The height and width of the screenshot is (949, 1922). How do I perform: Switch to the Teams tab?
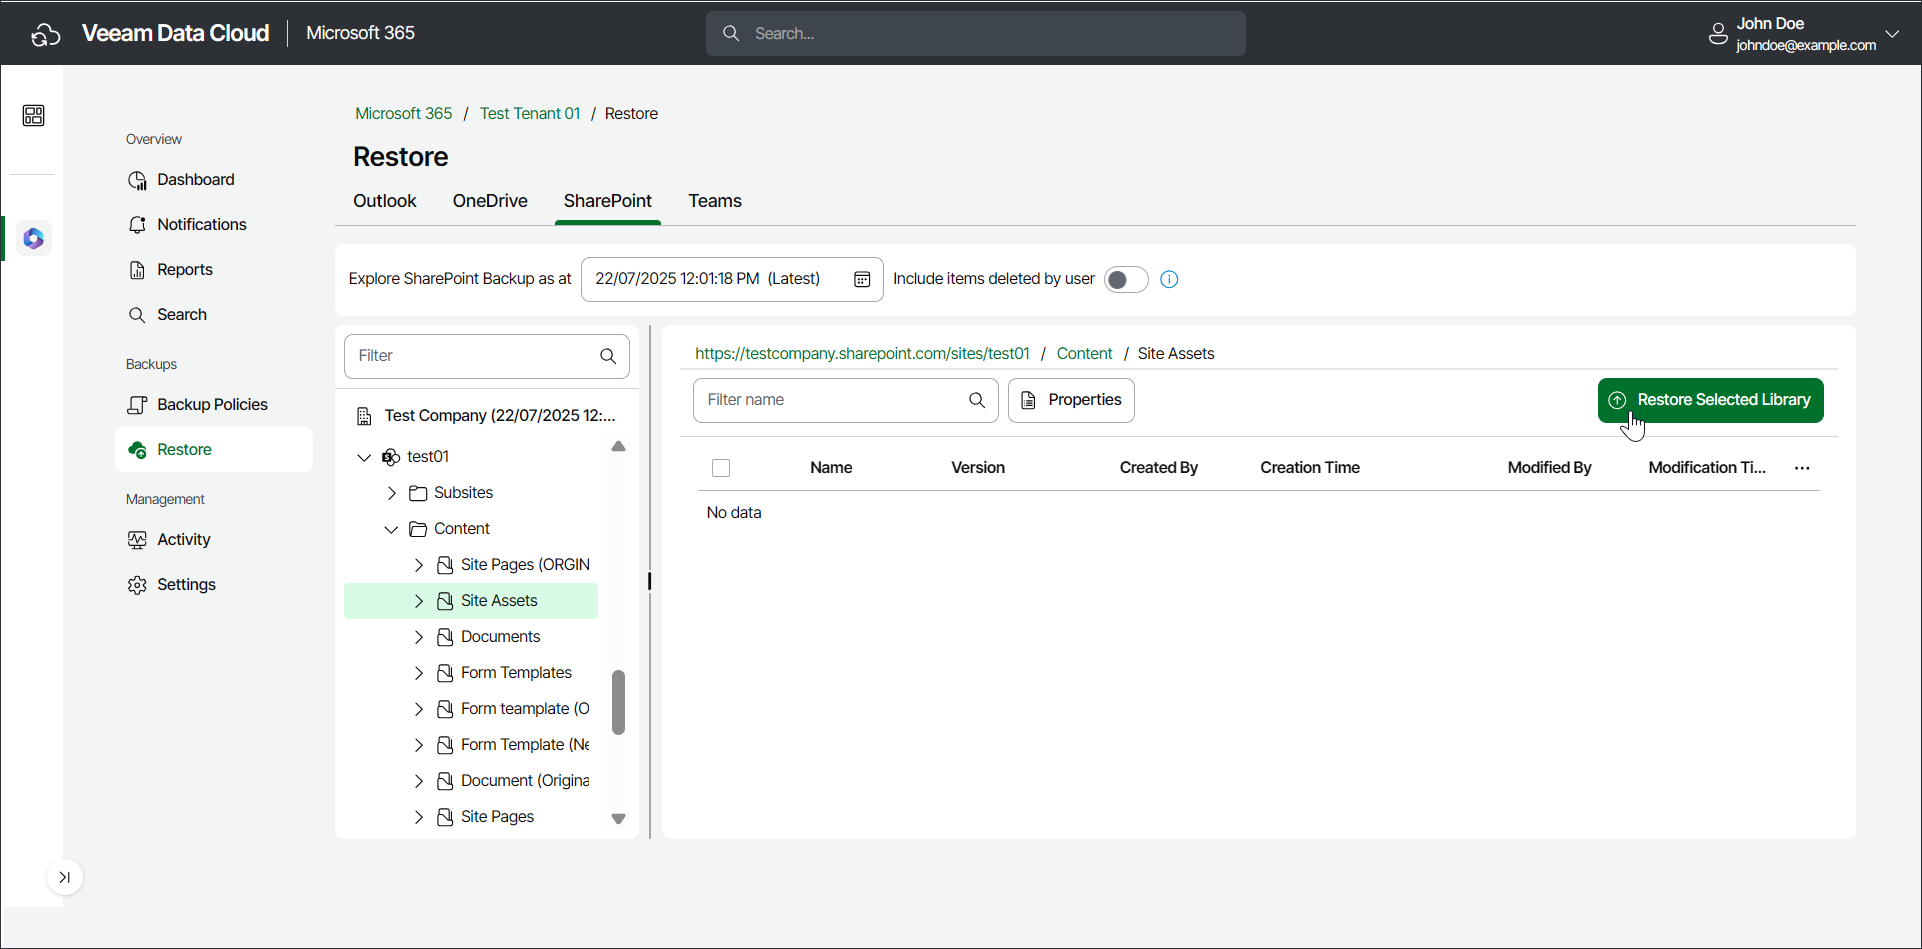click(715, 201)
